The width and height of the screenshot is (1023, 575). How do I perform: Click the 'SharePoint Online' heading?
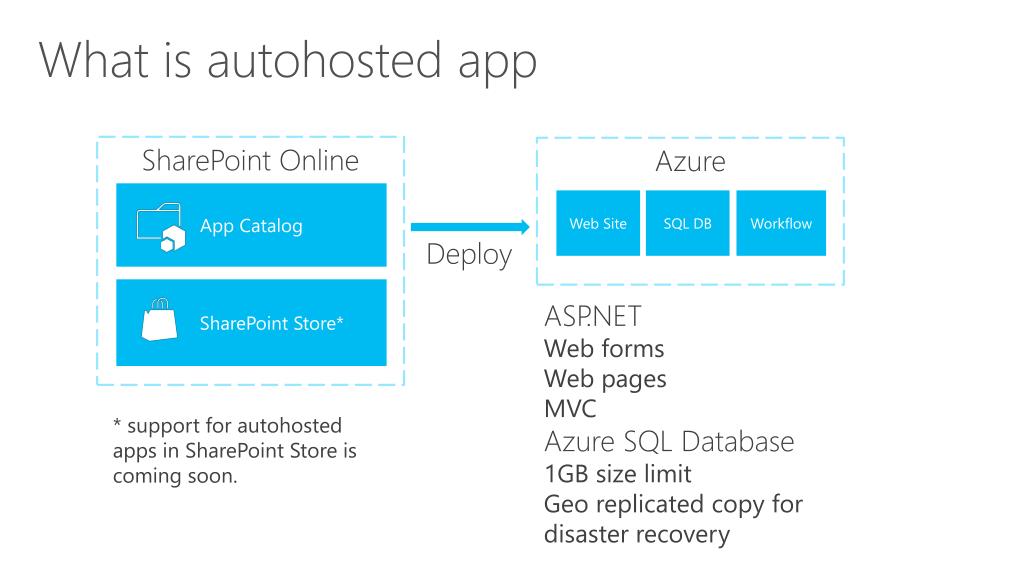(251, 161)
